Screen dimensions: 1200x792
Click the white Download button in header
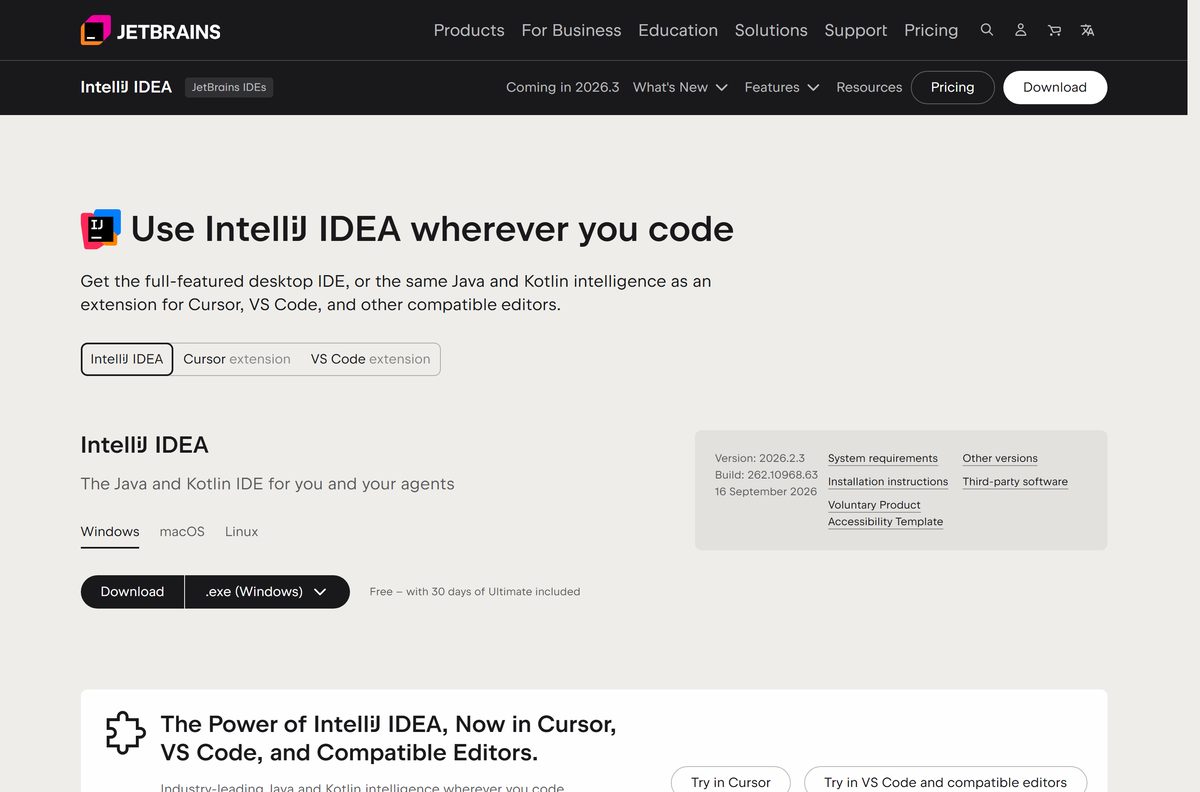pos(1055,87)
